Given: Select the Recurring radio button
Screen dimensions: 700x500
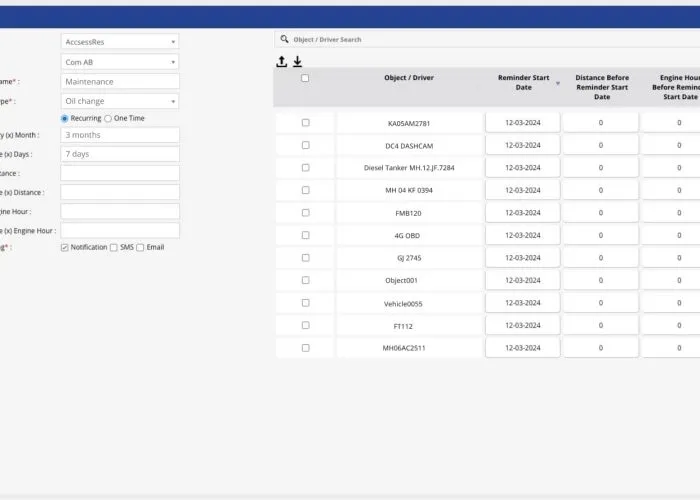Looking at the screenshot, I should [65, 118].
